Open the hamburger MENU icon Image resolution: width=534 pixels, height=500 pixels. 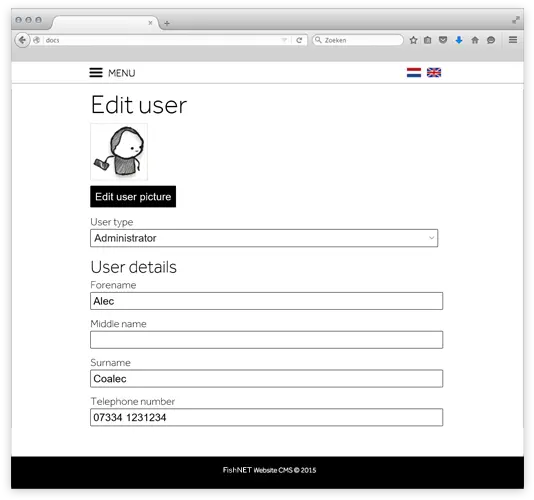click(96, 73)
